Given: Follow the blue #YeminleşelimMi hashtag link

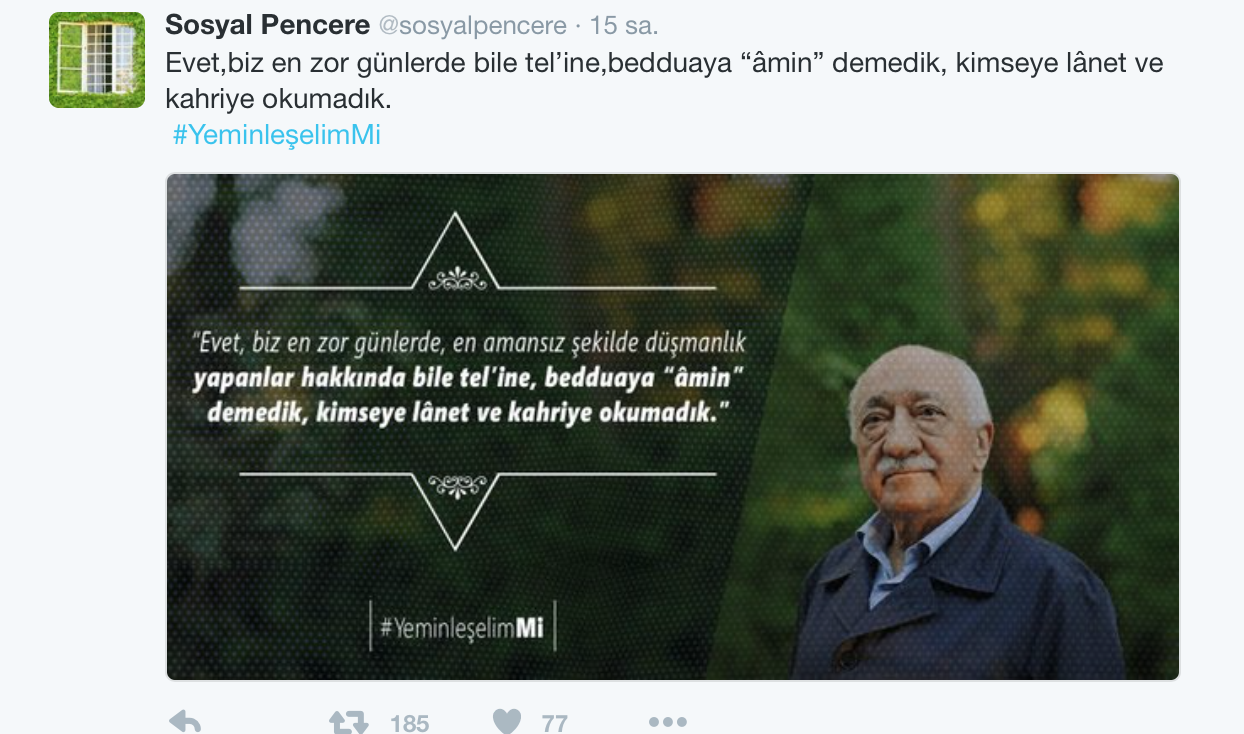Looking at the screenshot, I should [277, 135].
